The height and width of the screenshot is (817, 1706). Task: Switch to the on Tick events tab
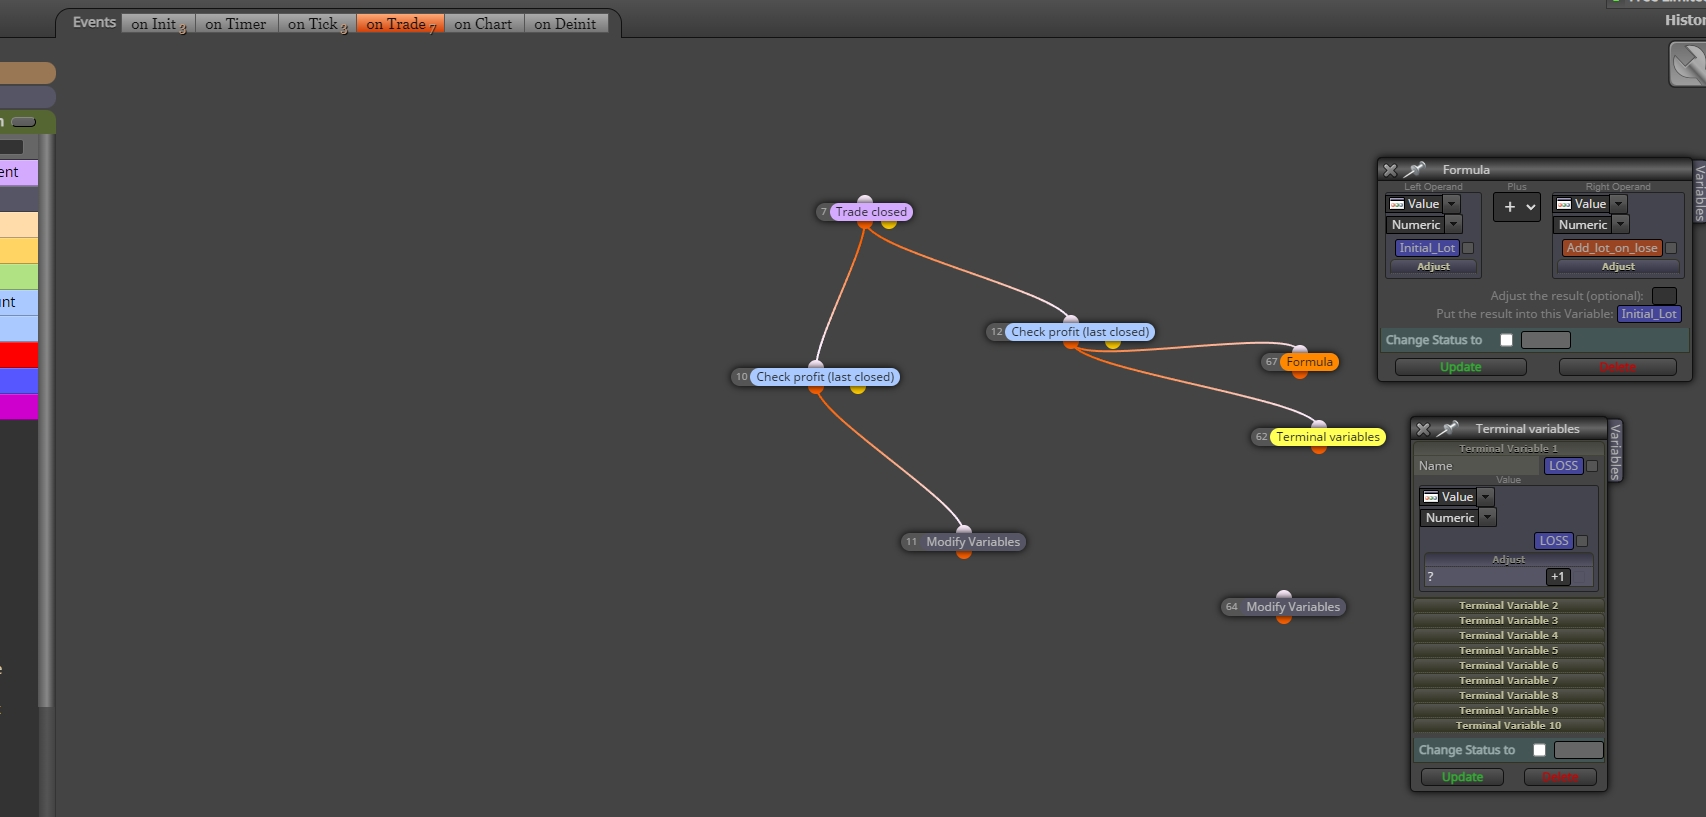coord(317,24)
